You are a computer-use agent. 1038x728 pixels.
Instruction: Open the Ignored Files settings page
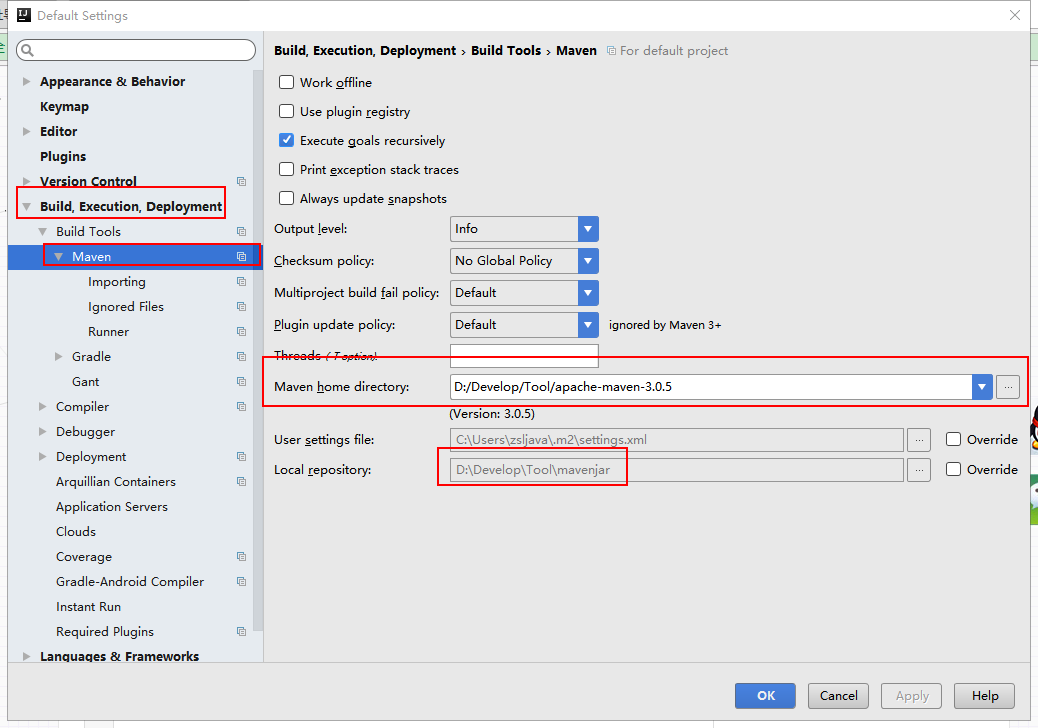(126, 306)
